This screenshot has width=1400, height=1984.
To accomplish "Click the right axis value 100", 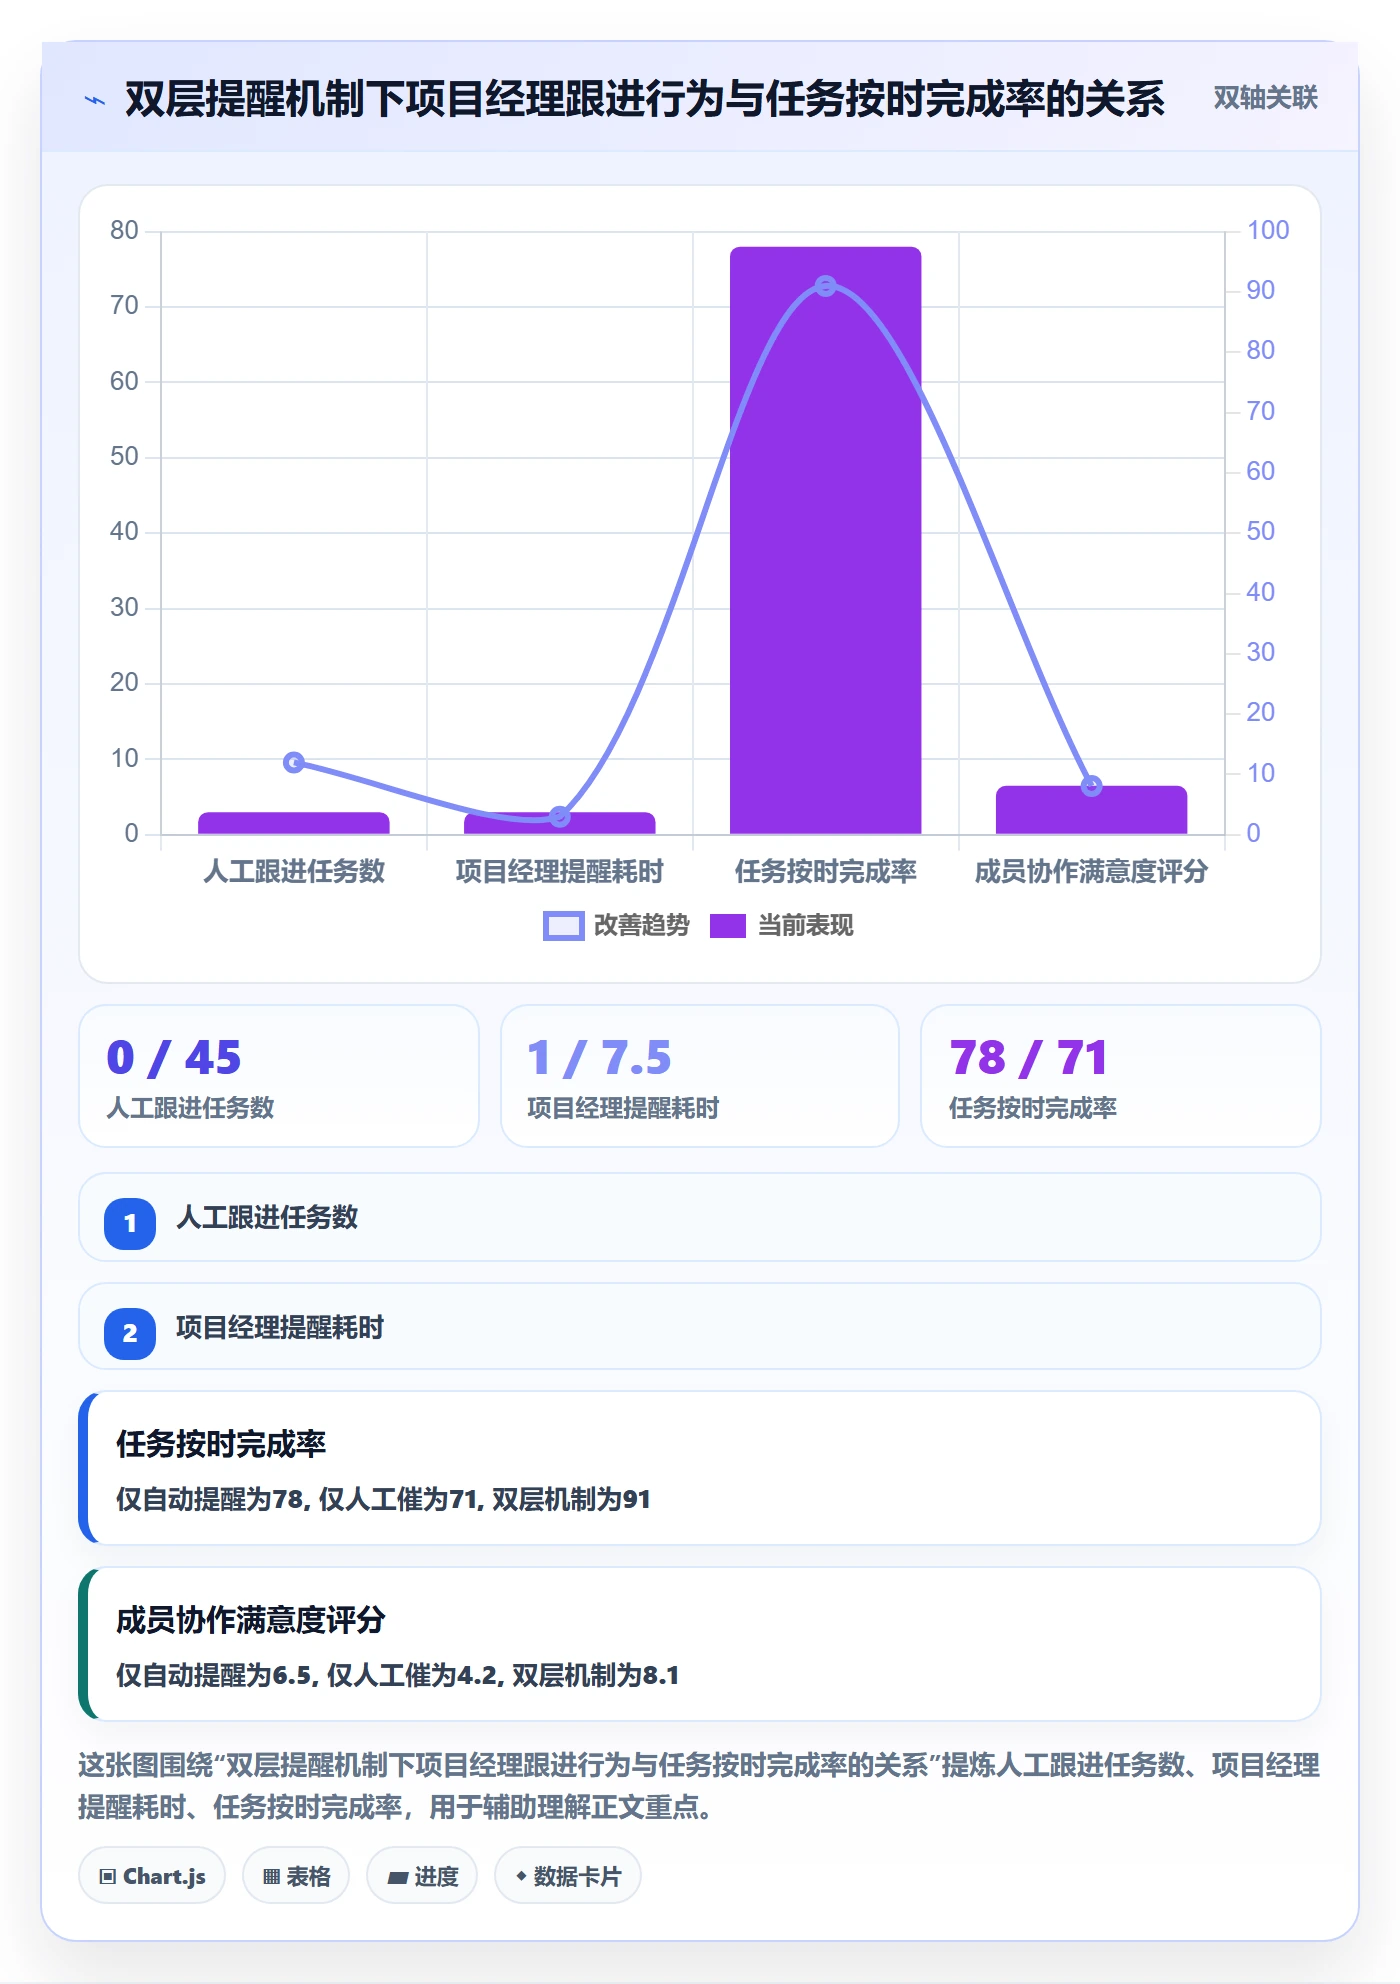I will click(1268, 230).
